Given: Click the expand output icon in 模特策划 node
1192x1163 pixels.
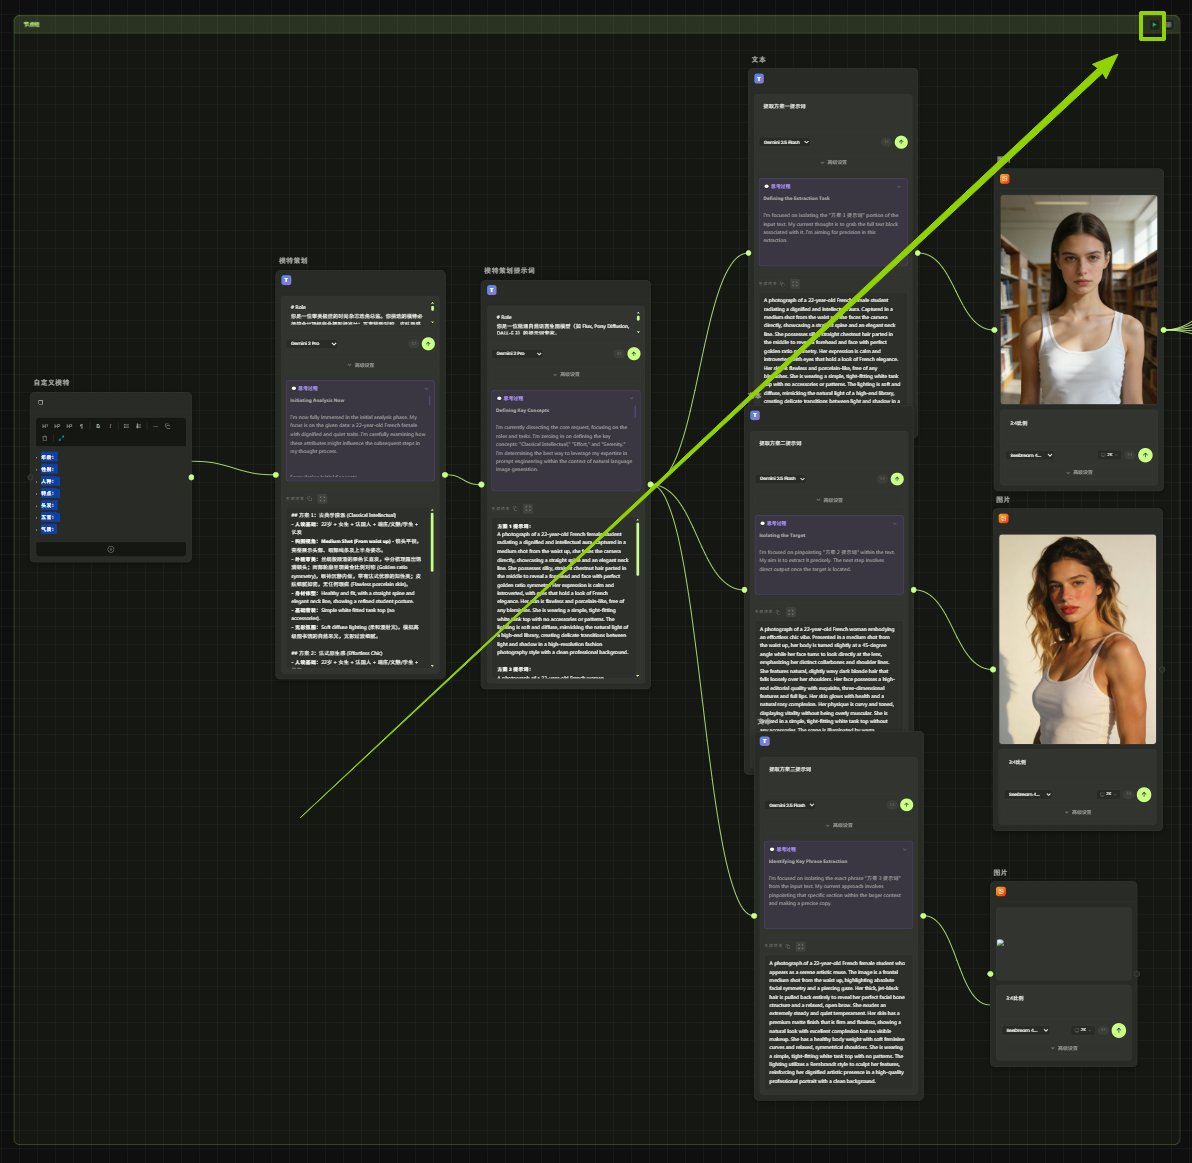Looking at the screenshot, I should pos(322,498).
